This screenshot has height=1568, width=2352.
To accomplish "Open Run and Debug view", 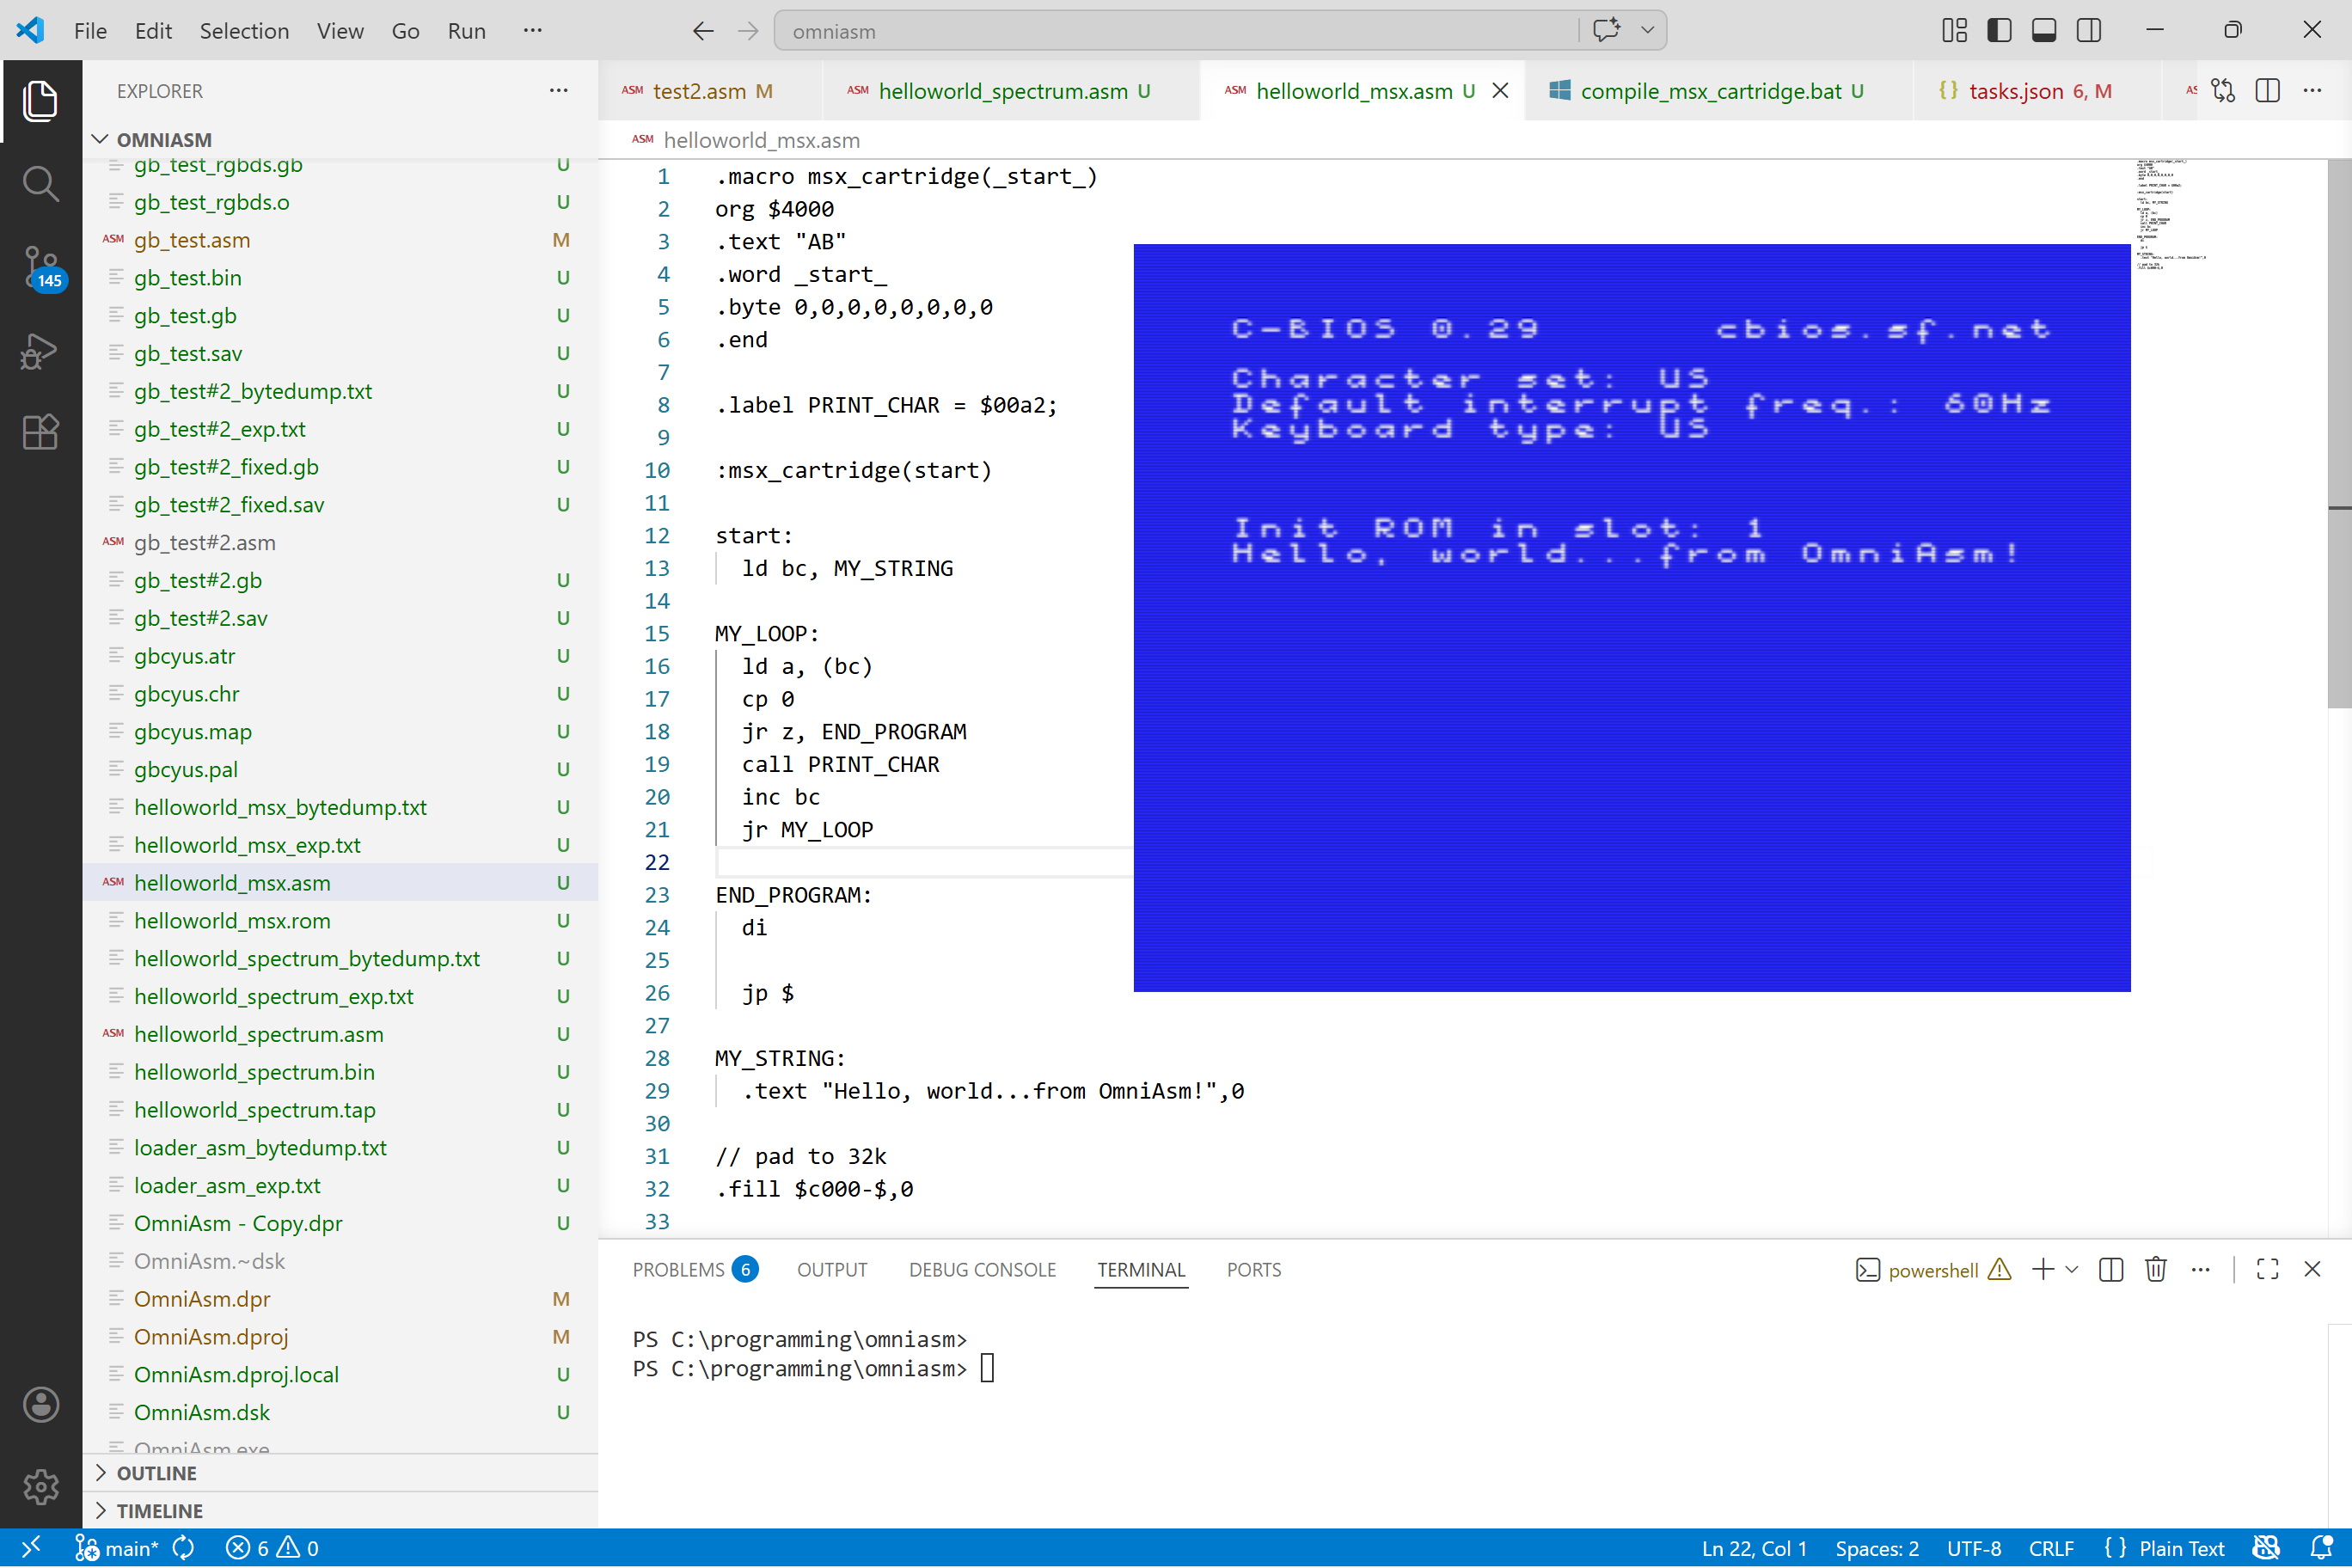I will pyautogui.click(x=40, y=351).
